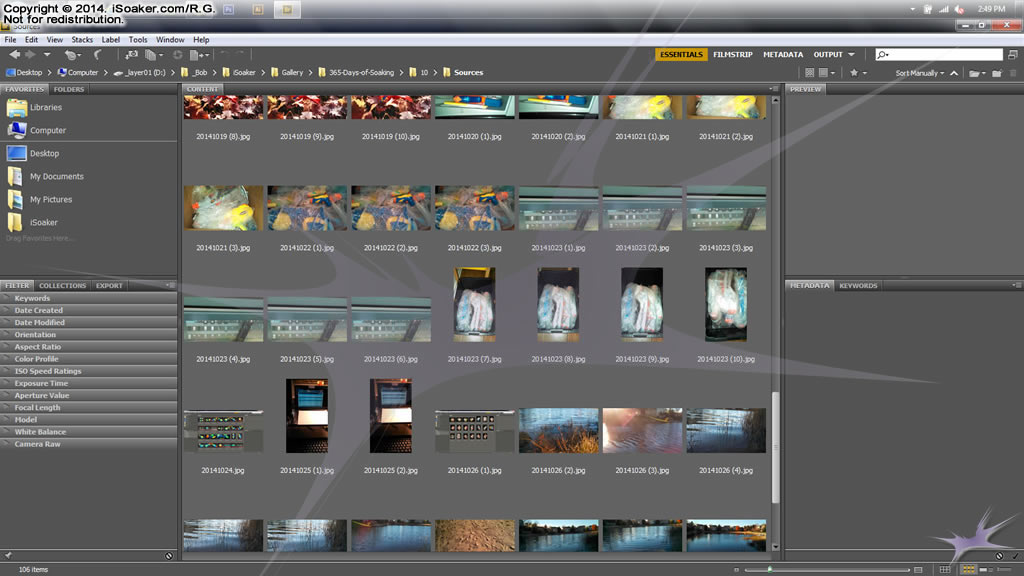Viewport: 1024px width, 576px height.
Task: Open the recent folders icon
Action: tap(977, 73)
